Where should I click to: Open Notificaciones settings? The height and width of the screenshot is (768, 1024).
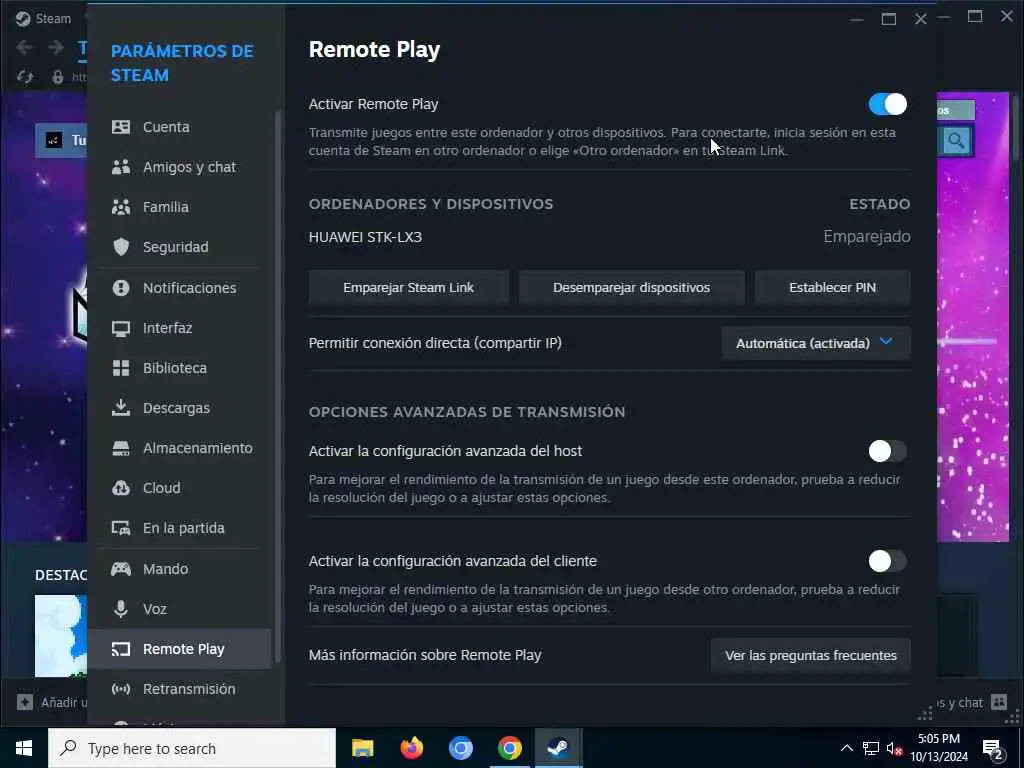coord(179,288)
